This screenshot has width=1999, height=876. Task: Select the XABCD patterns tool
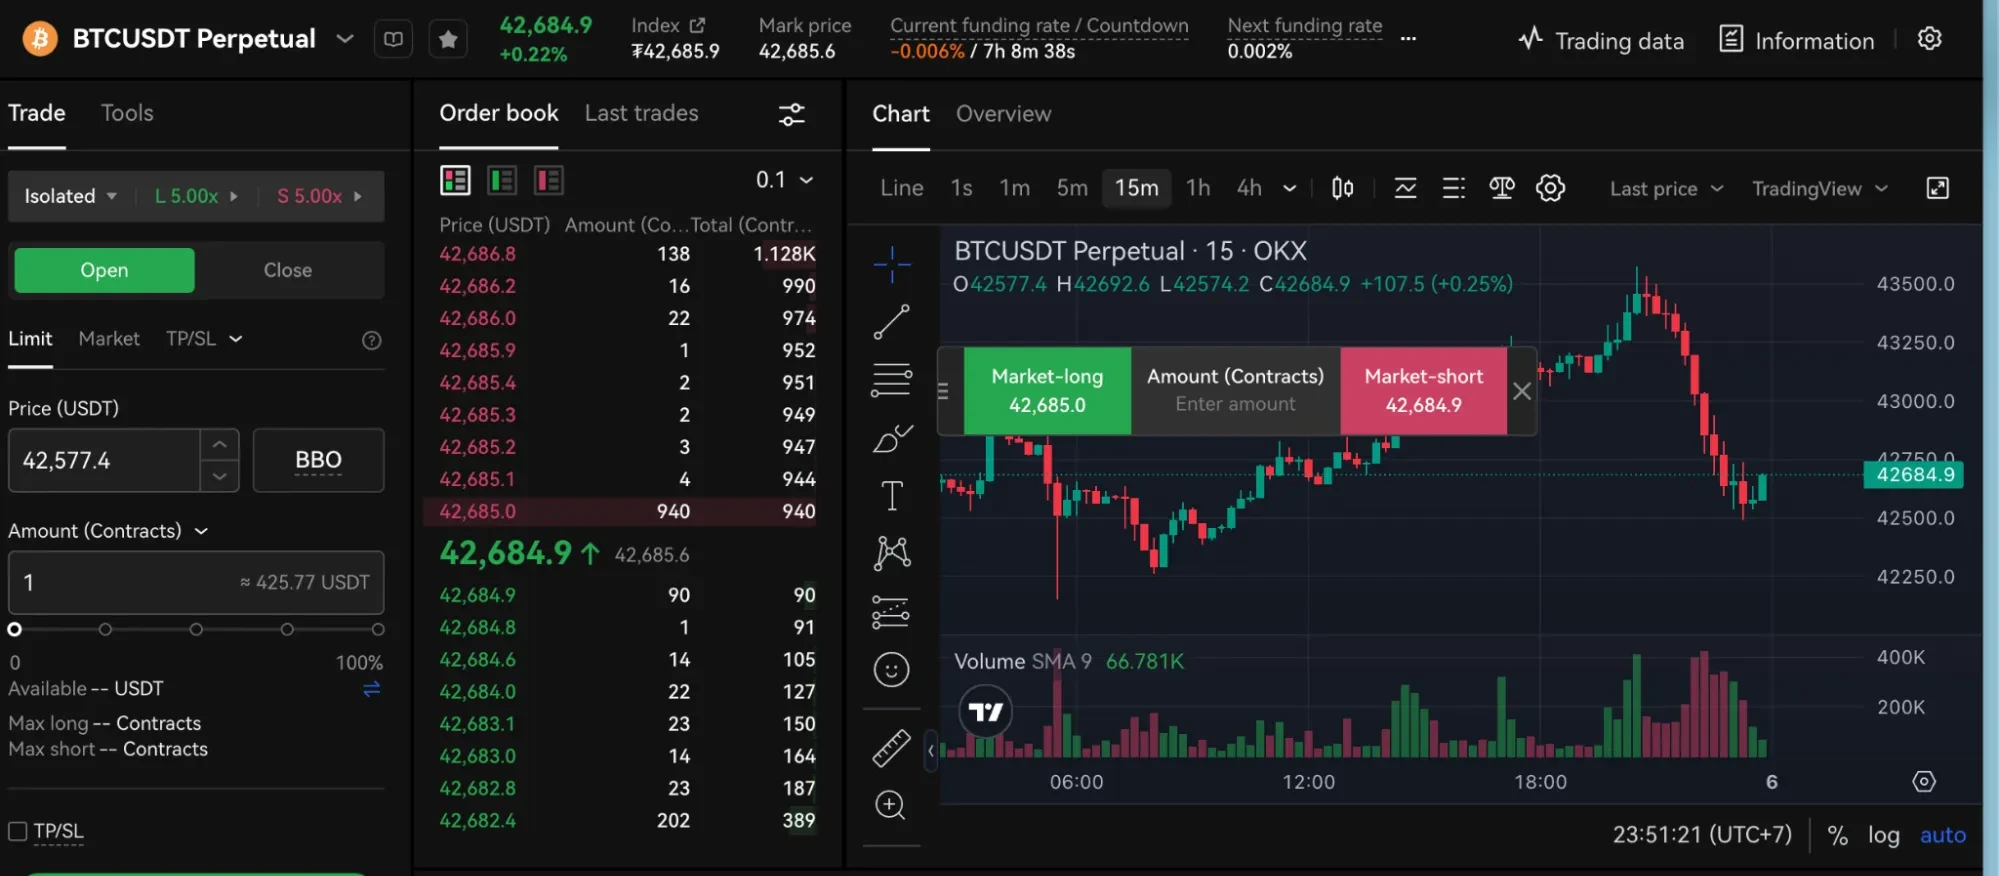[892, 553]
